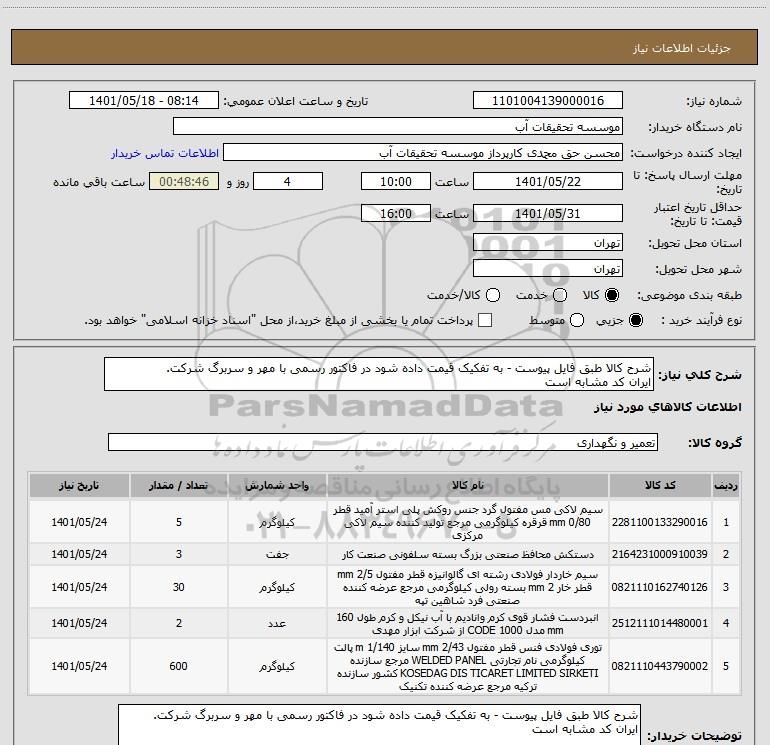This screenshot has width=770, height=745.
Task: Click the page header جزئیات اطلاعات نیاز
Action: pyautogui.click(x=682, y=48)
